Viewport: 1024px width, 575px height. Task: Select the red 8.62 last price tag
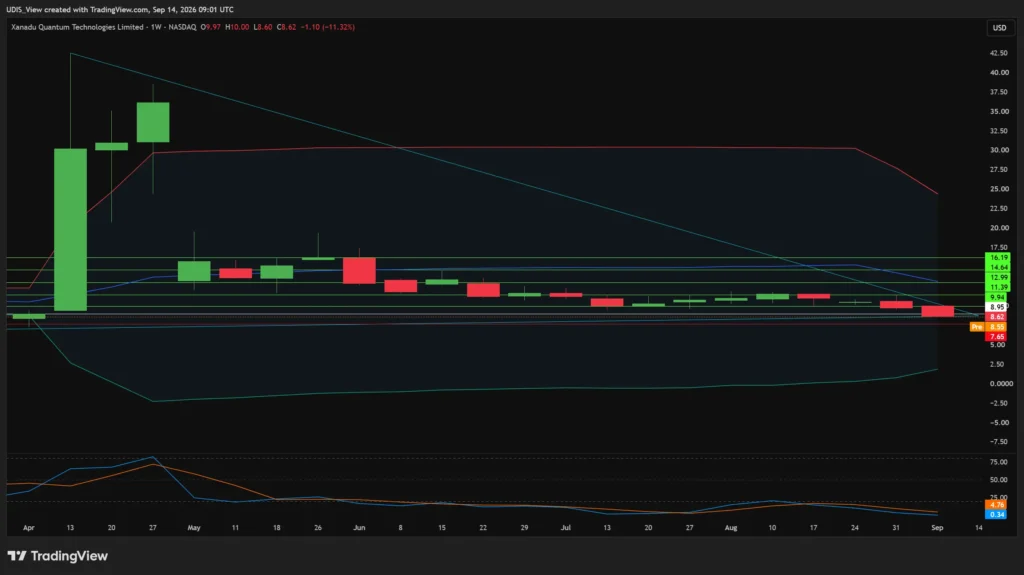[997, 317]
